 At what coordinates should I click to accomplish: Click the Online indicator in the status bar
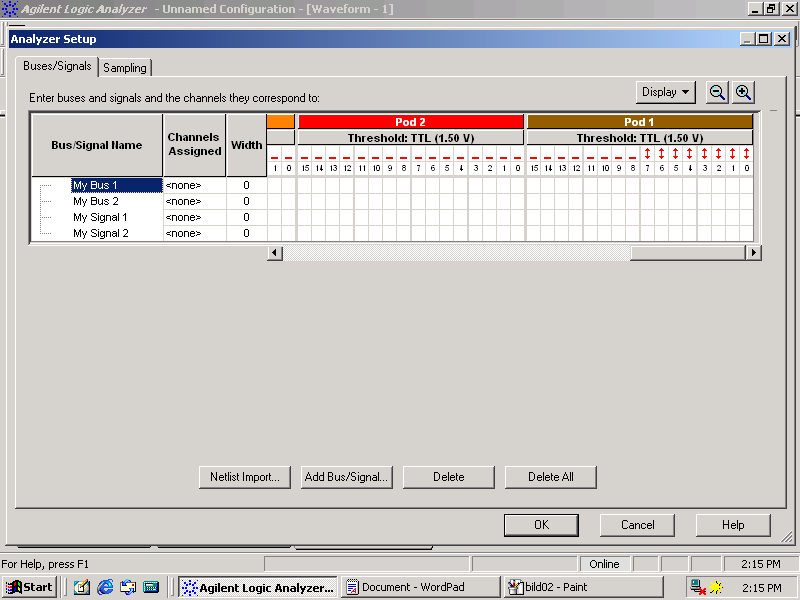point(605,564)
